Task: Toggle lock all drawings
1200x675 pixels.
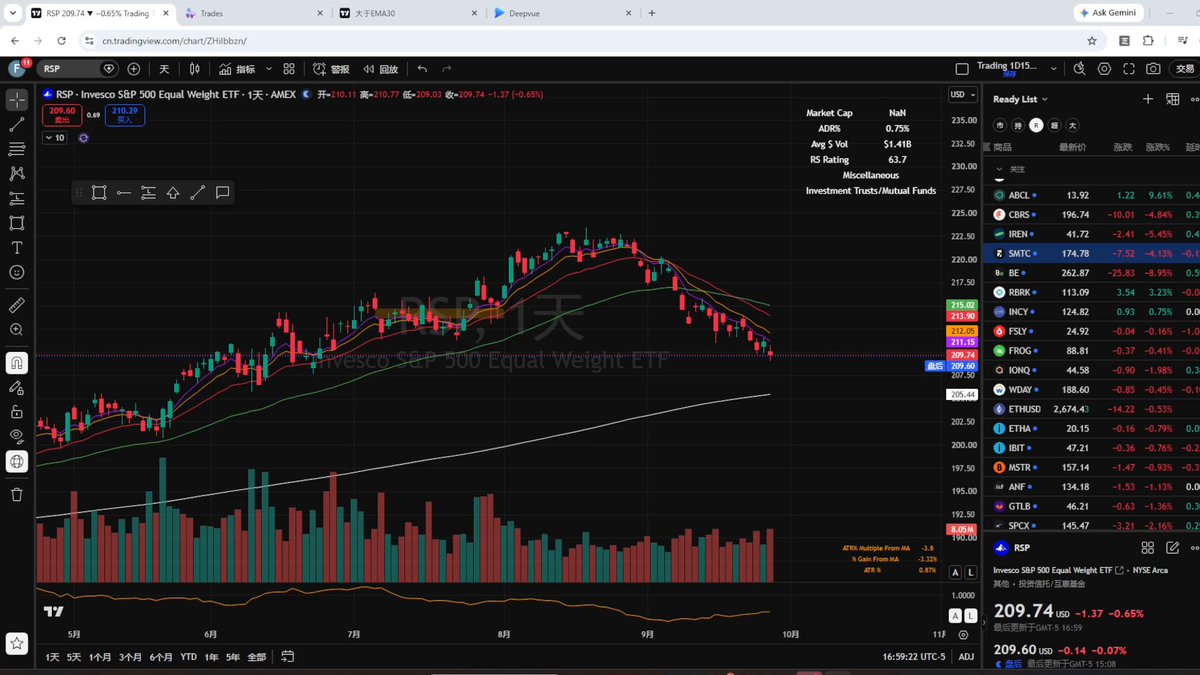Action: point(17,411)
